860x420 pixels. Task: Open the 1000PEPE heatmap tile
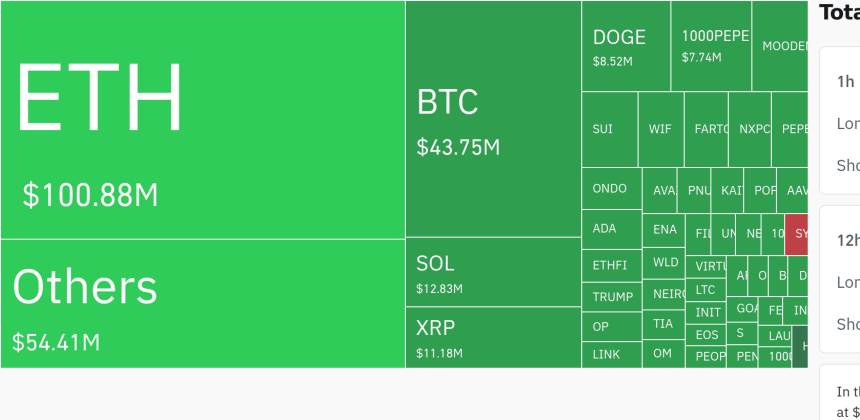(711, 46)
